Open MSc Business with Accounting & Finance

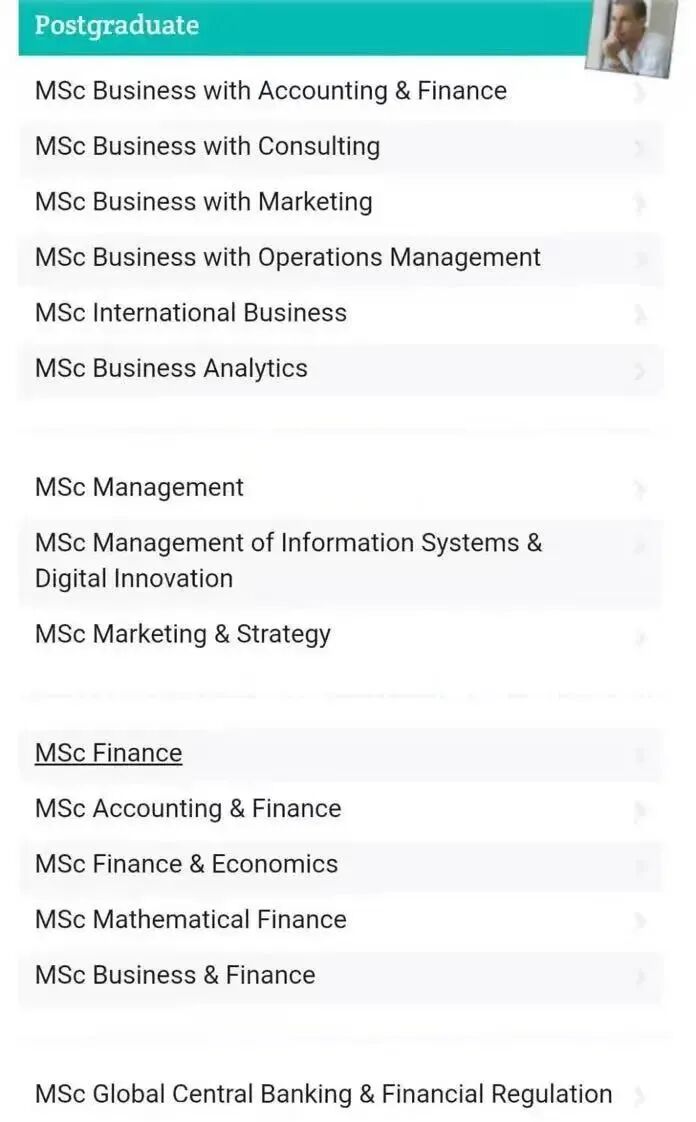click(x=270, y=91)
